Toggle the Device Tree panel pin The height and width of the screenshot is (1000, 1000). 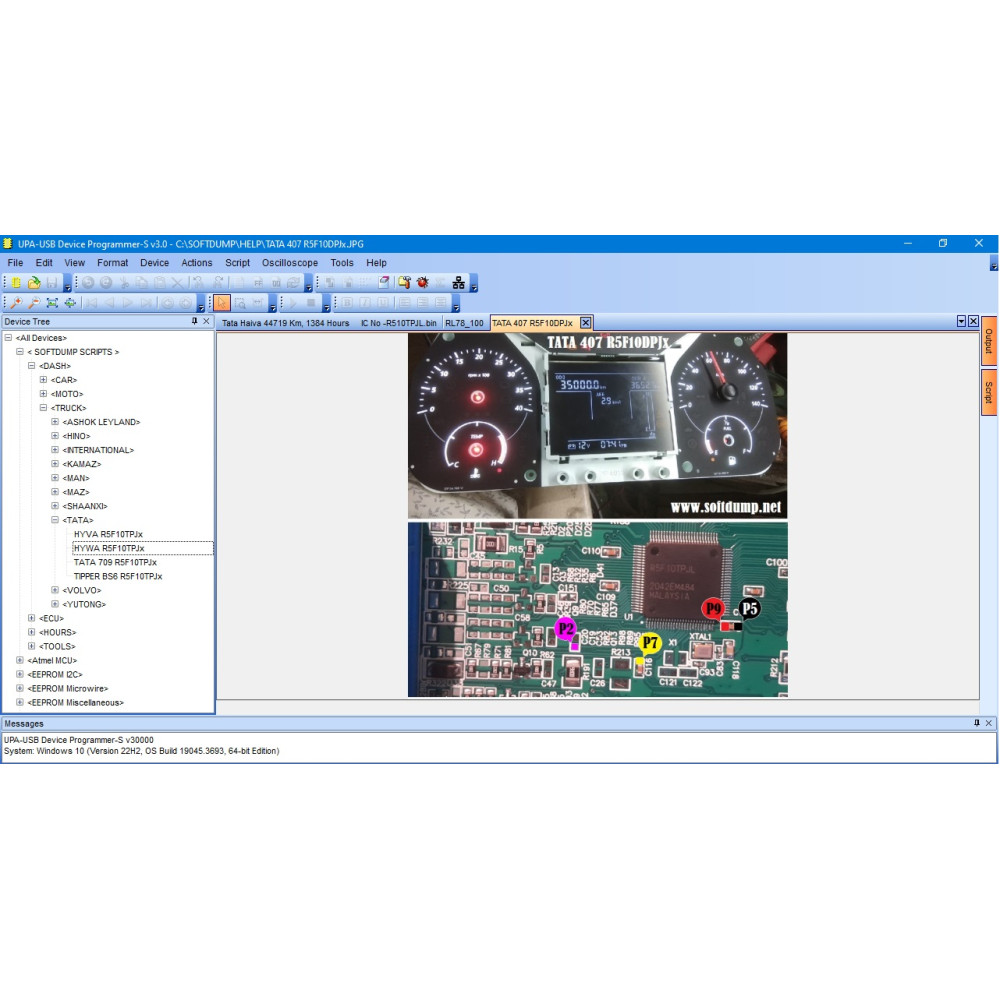(195, 321)
